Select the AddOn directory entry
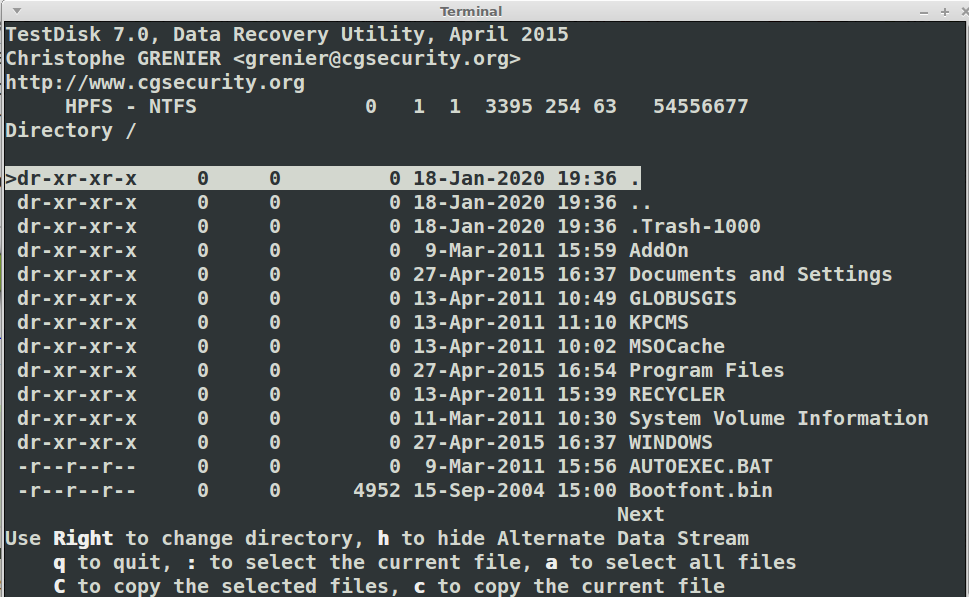This screenshot has height=597, width=969. [353, 250]
